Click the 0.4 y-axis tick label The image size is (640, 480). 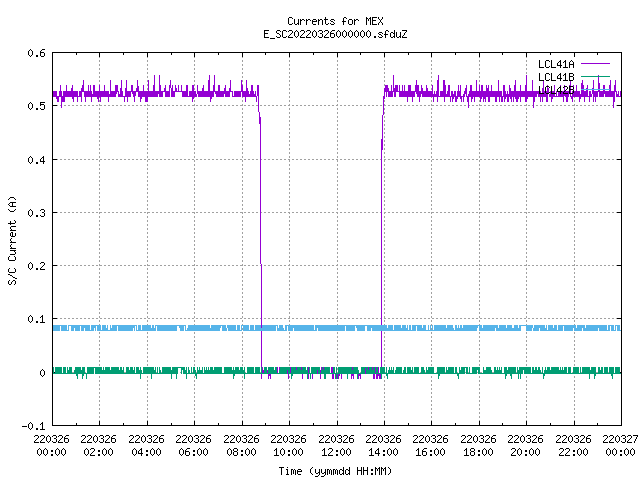pos(36,160)
